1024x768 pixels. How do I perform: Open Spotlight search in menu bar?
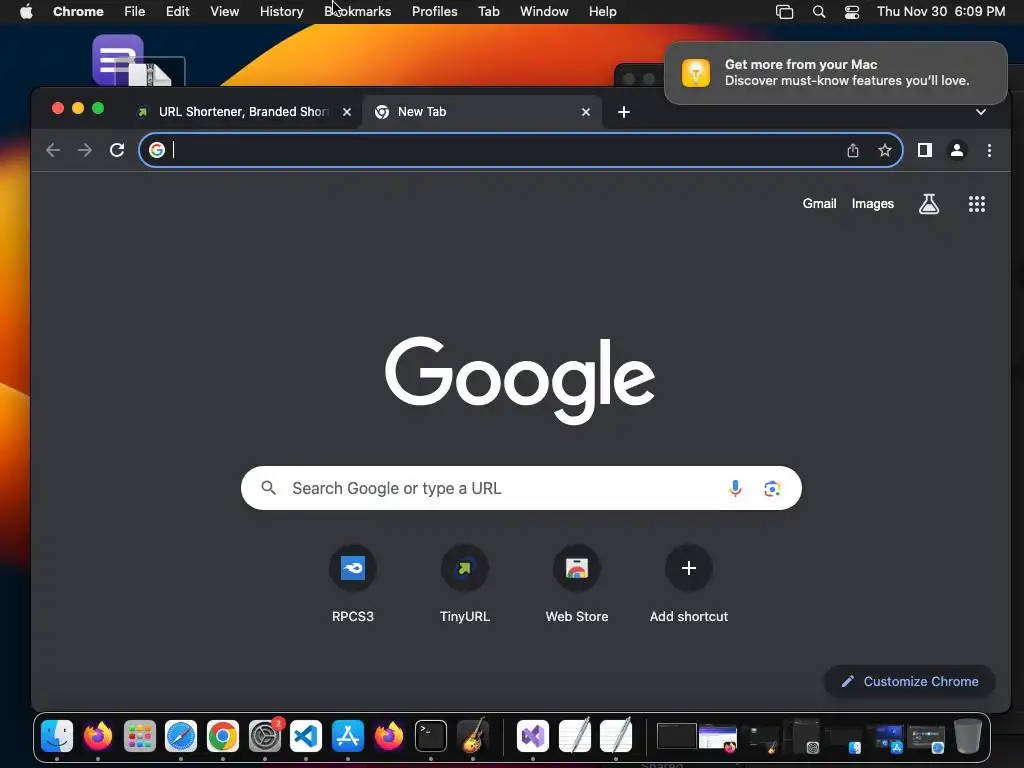coord(818,11)
